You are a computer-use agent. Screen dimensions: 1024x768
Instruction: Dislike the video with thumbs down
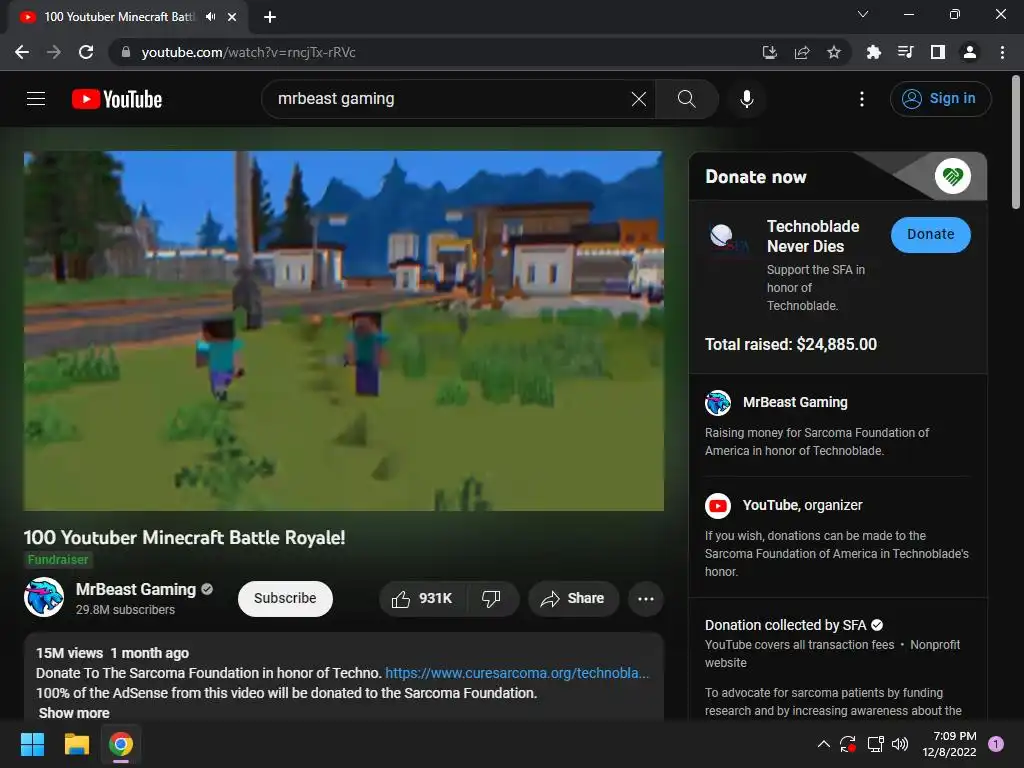coord(492,598)
